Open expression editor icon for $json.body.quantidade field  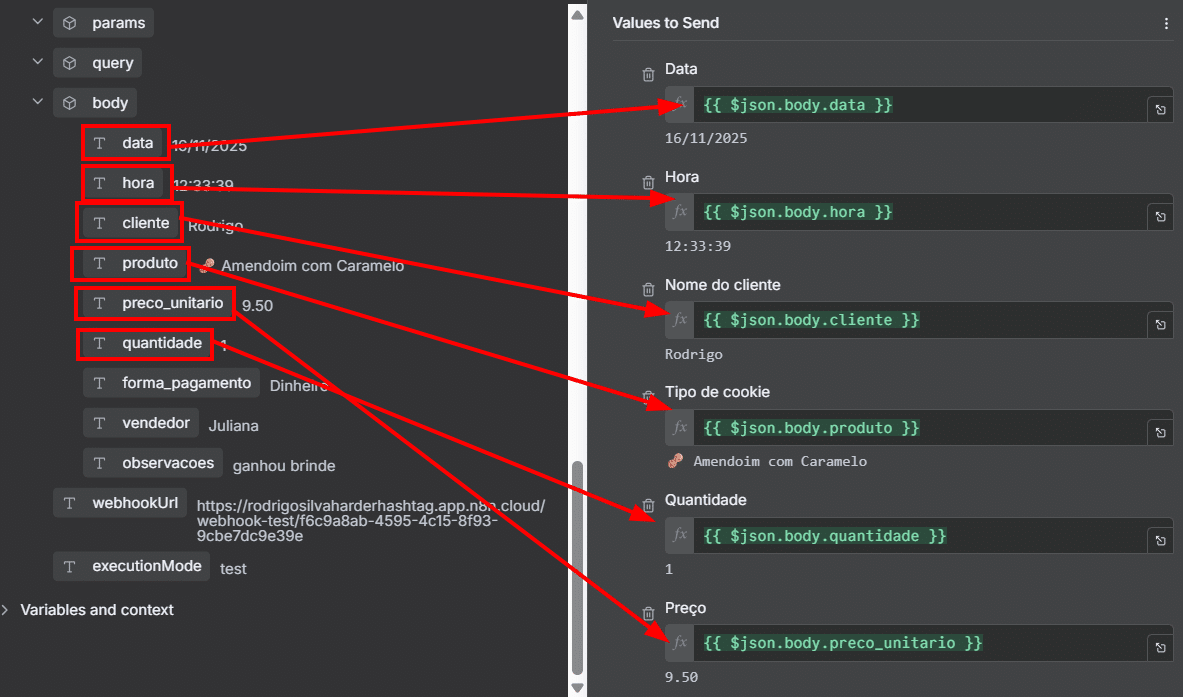(1160, 540)
